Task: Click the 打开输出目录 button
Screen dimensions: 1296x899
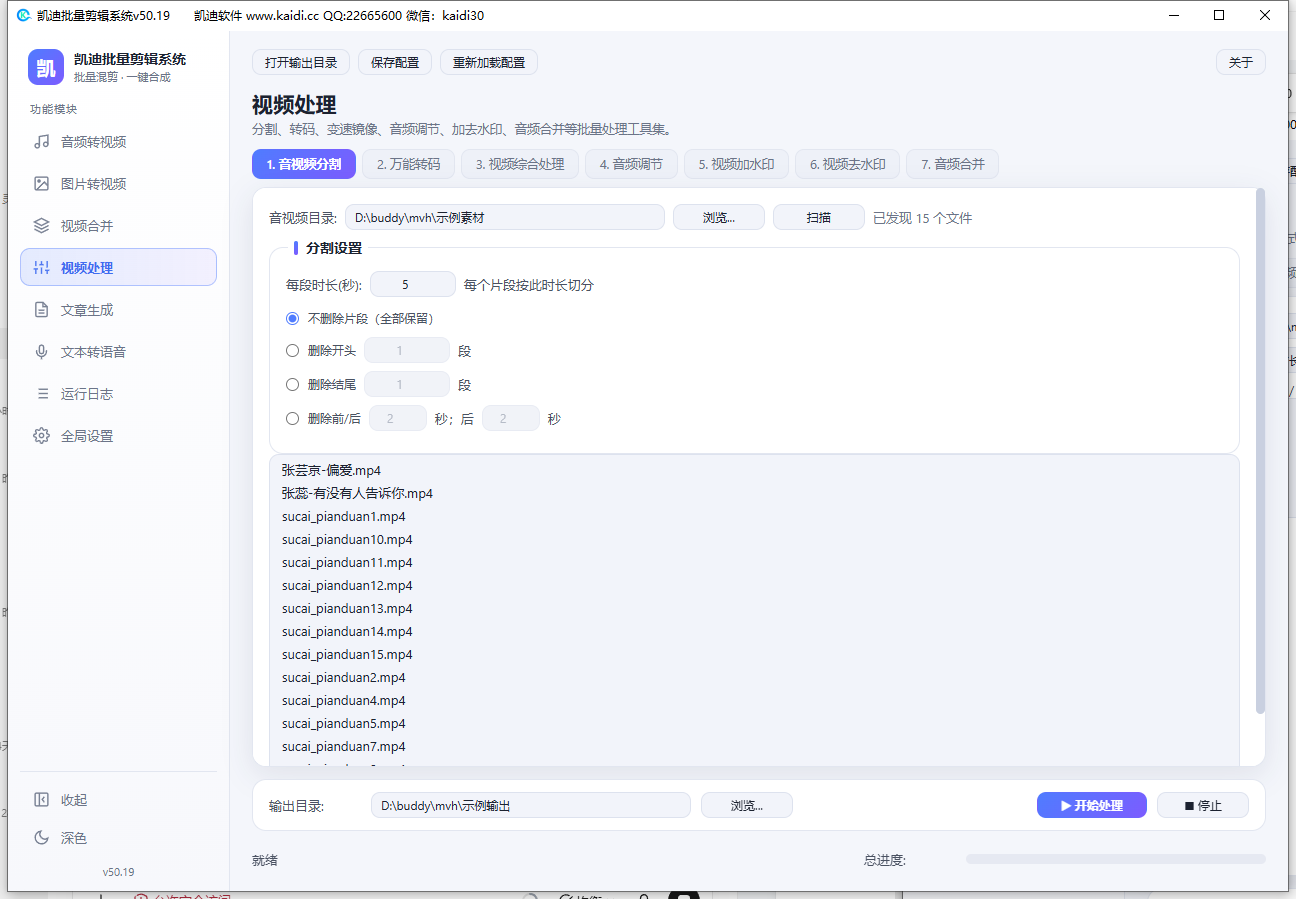Action: (301, 62)
